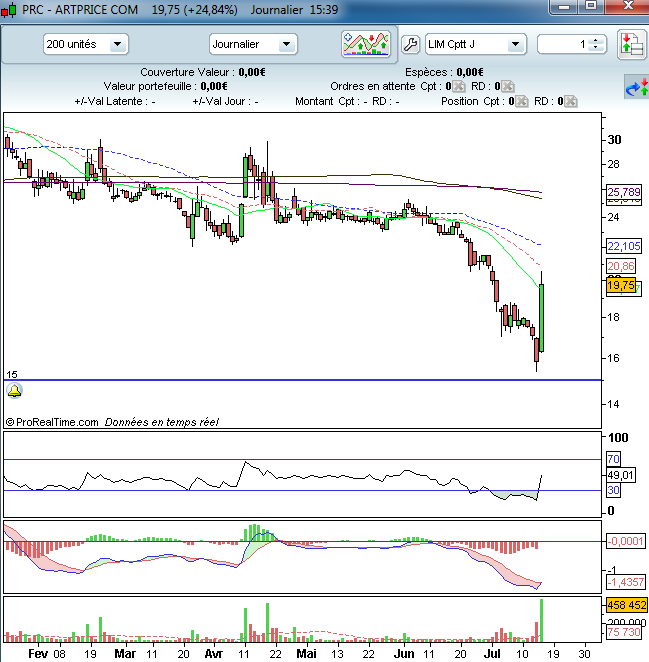
Task: Cancel pending RD orders with X icon
Action: (x=508, y=87)
